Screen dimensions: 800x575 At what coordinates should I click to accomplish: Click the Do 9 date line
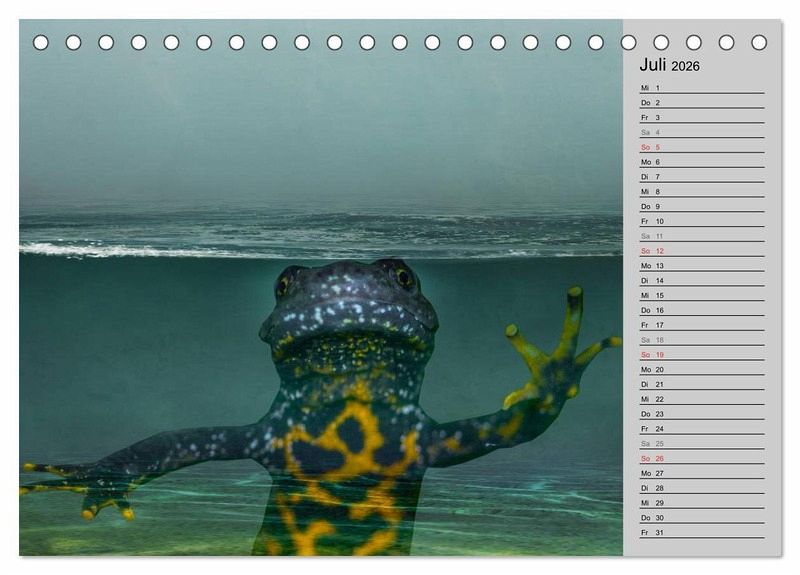point(701,206)
